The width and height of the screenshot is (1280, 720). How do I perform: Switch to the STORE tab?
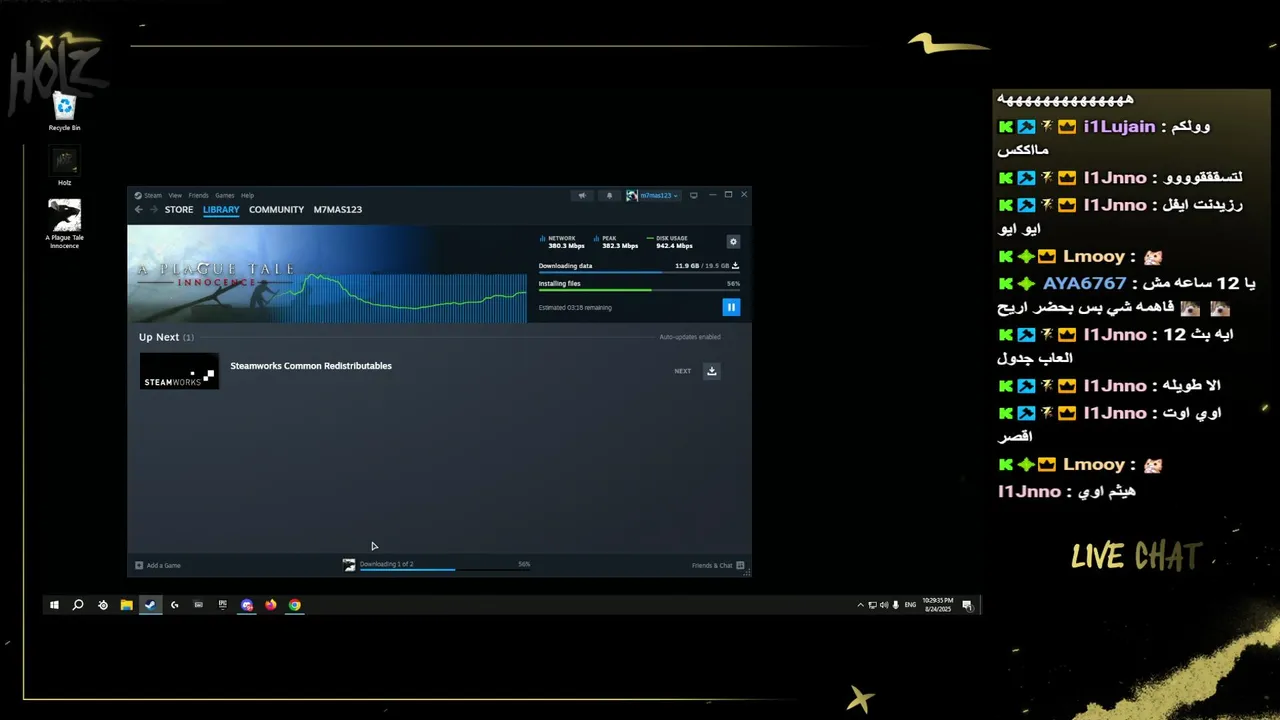pyautogui.click(x=179, y=210)
